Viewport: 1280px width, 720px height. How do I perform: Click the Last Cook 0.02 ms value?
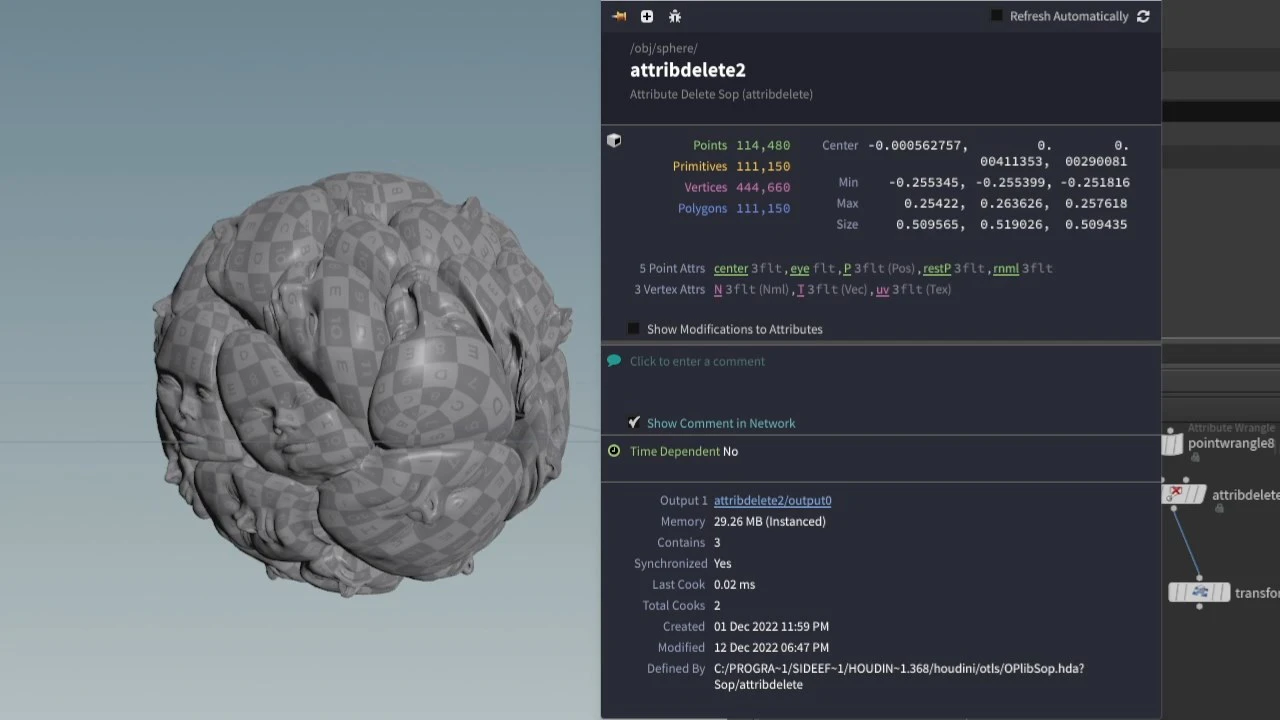click(x=734, y=584)
